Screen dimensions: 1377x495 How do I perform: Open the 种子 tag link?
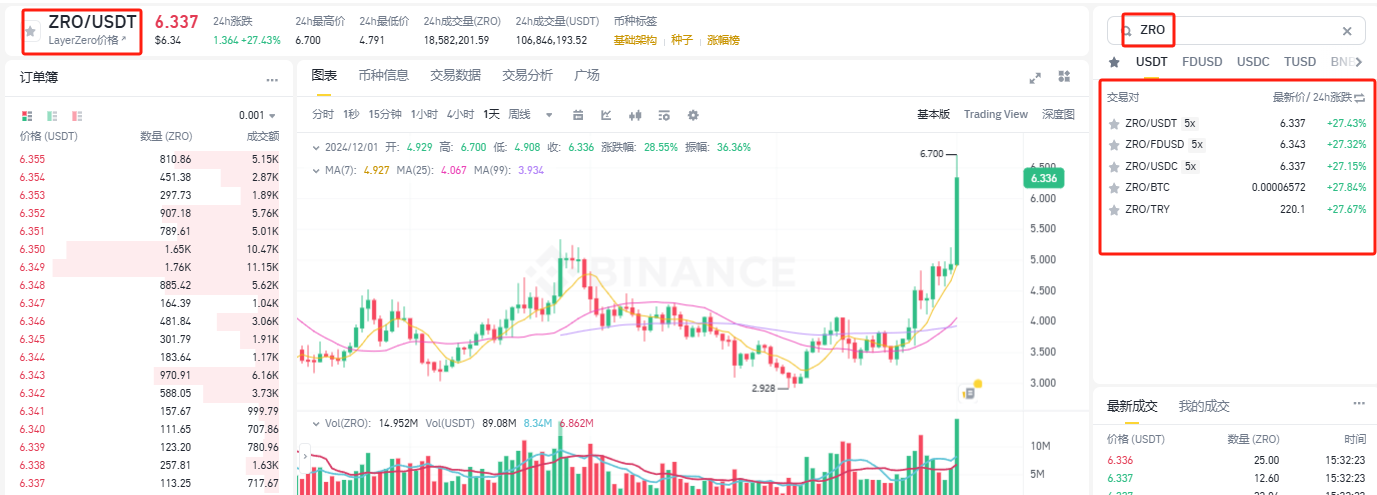(x=682, y=41)
